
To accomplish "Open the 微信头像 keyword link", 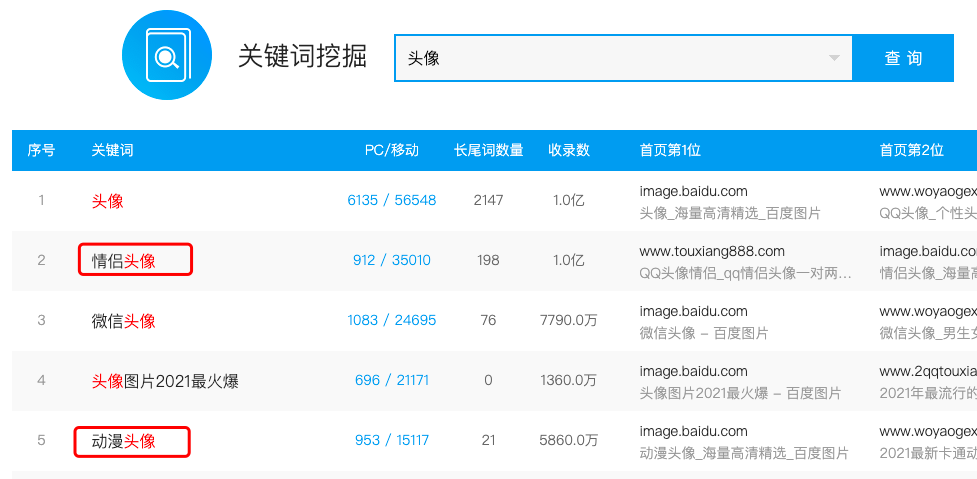I will point(124,321).
